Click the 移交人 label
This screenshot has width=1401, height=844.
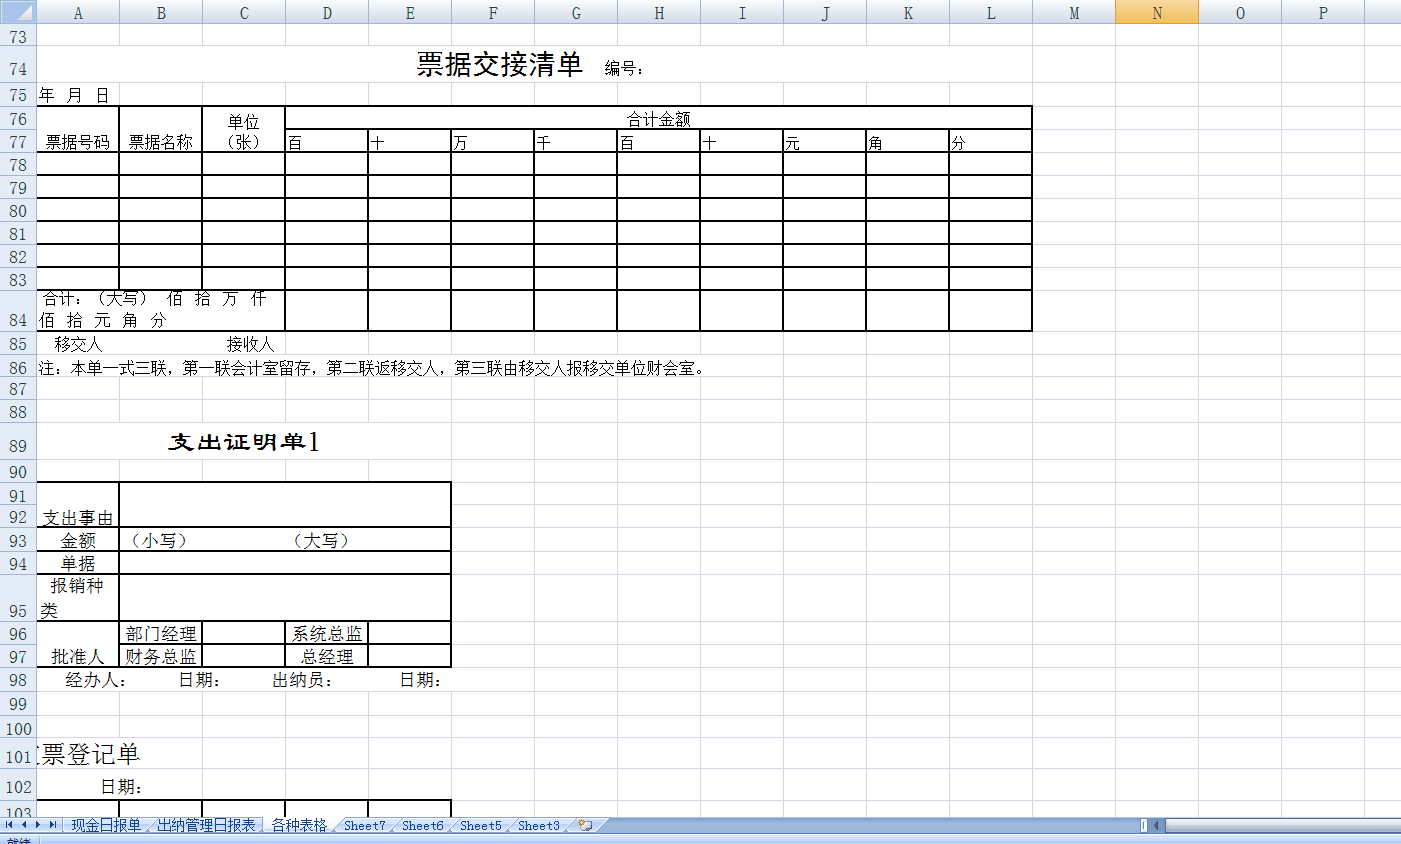click(x=78, y=344)
